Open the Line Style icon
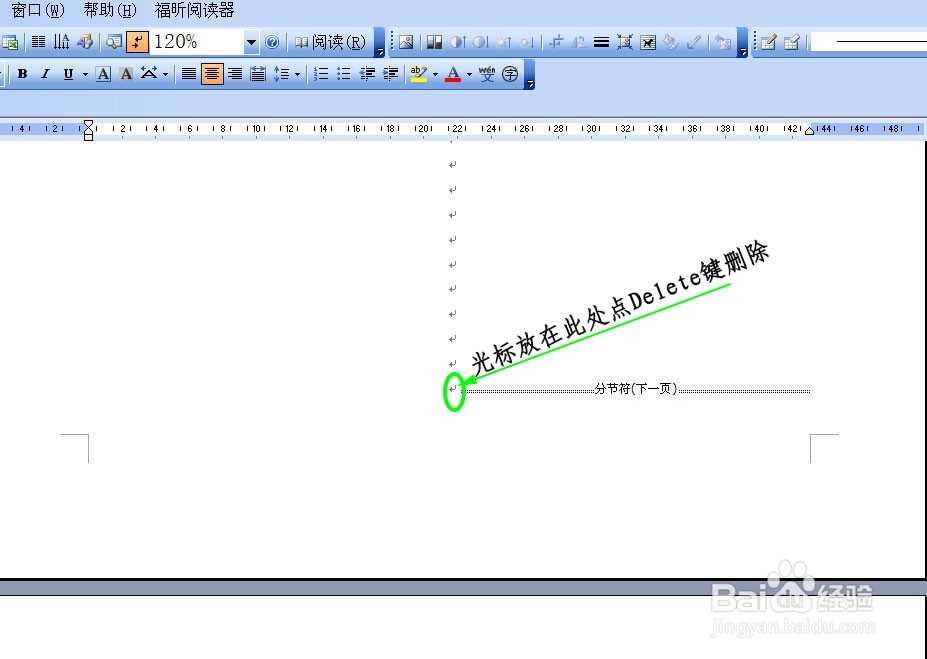Viewport: 927px width, 659px height. [x=602, y=42]
